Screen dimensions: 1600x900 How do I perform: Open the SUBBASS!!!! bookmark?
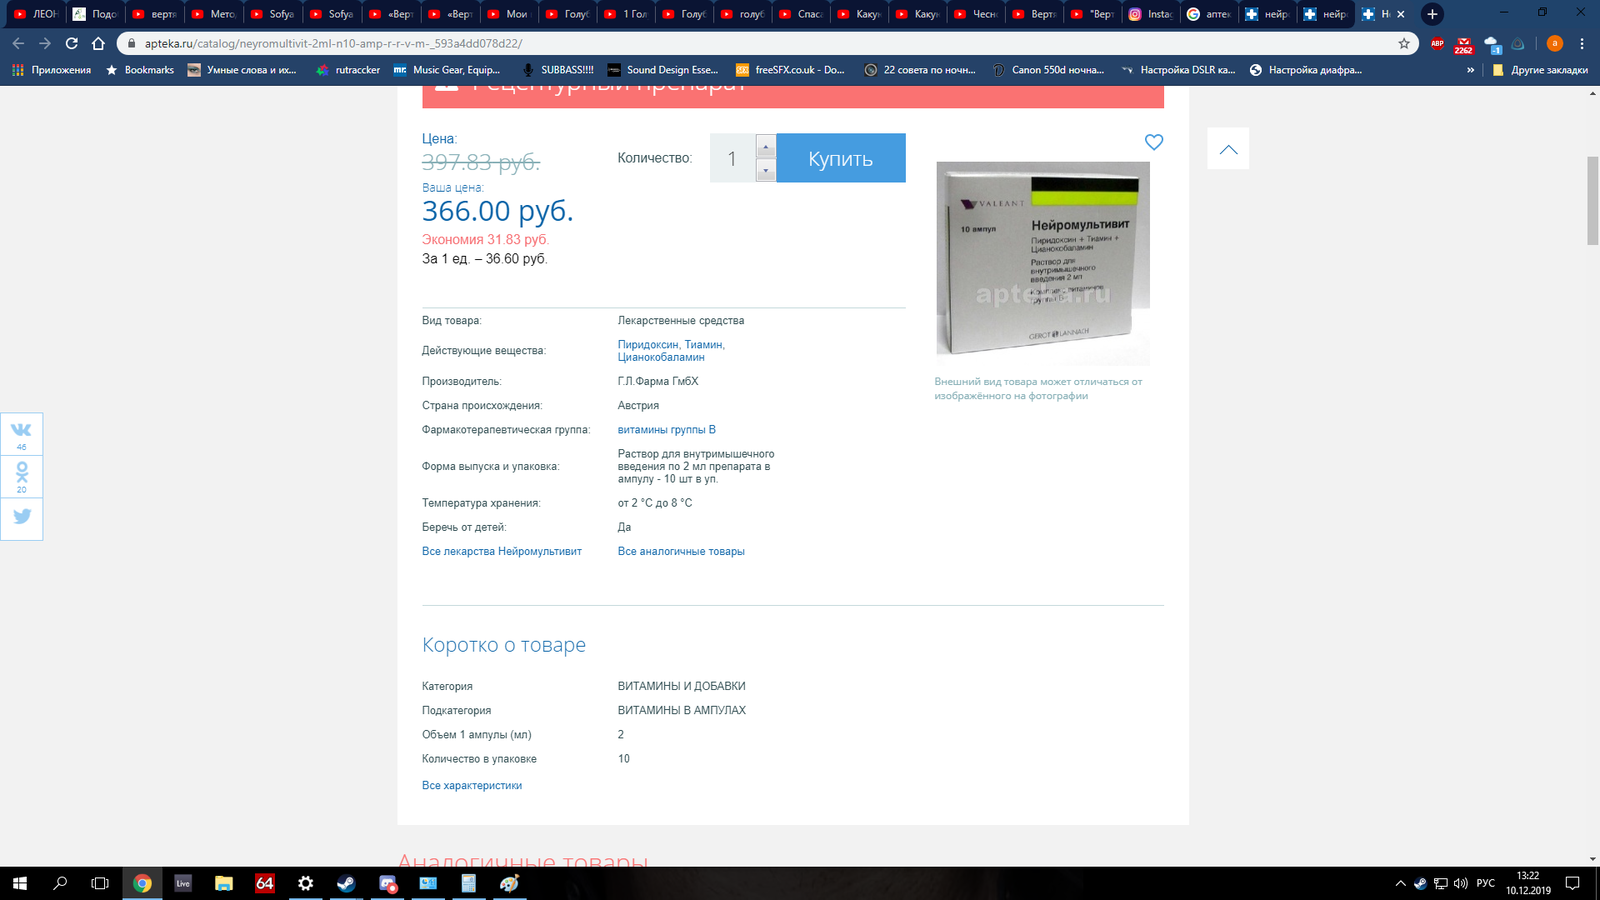point(557,70)
